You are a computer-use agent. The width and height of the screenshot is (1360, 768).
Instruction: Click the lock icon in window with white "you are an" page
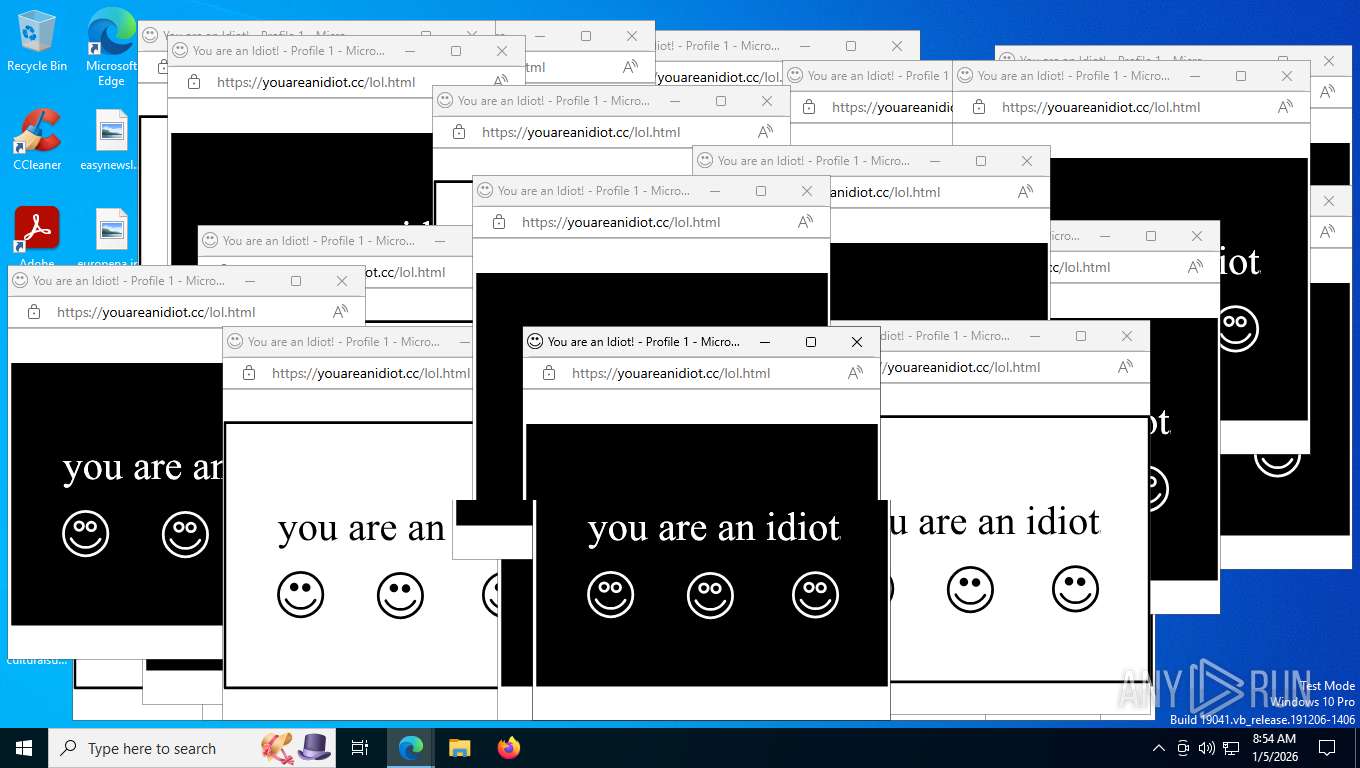click(x=249, y=373)
